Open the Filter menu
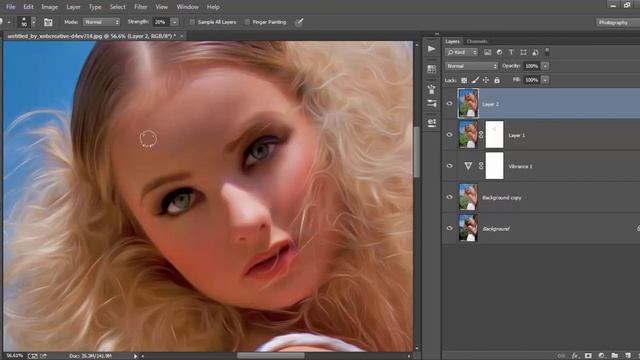Viewport: 640px width, 360px height. [x=140, y=7]
